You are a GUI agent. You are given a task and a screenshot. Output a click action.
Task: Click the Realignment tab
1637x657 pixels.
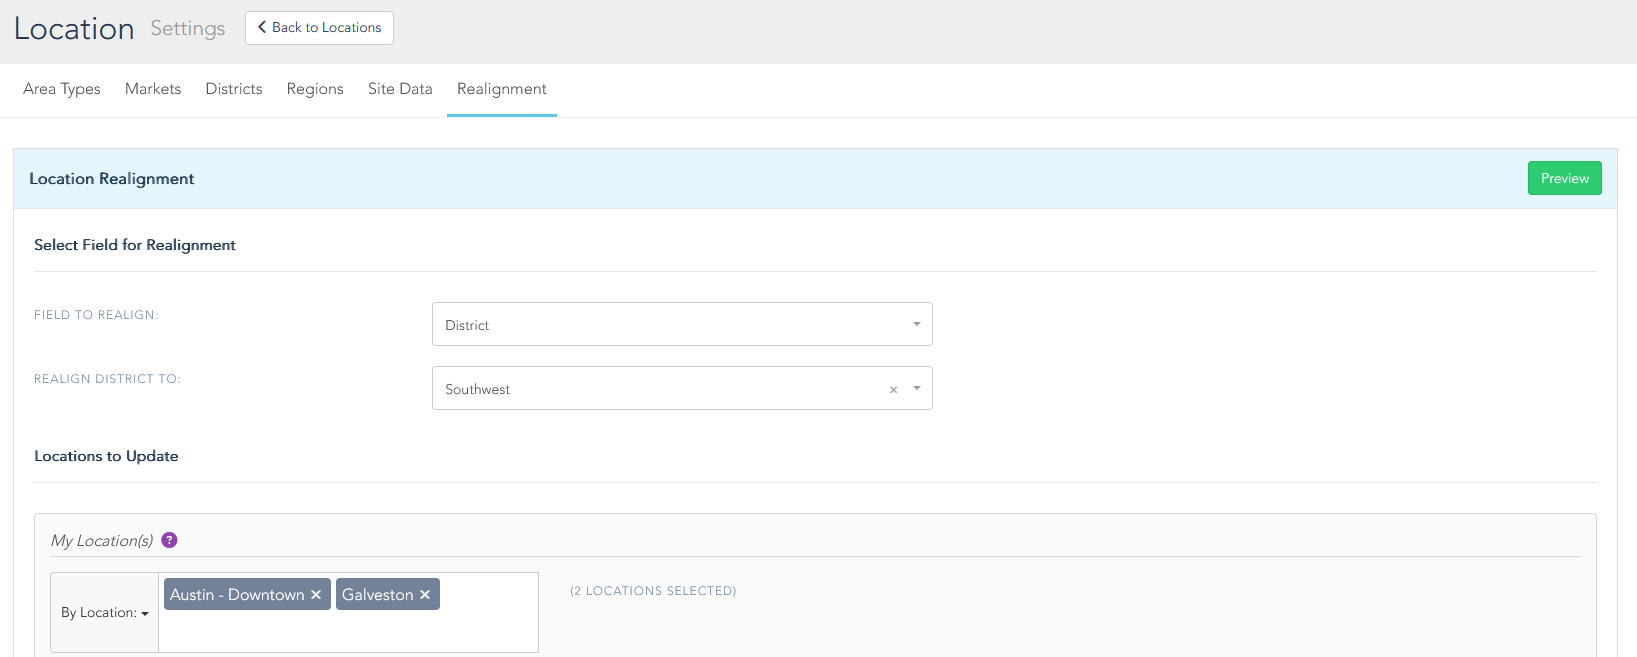pos(501,89)
